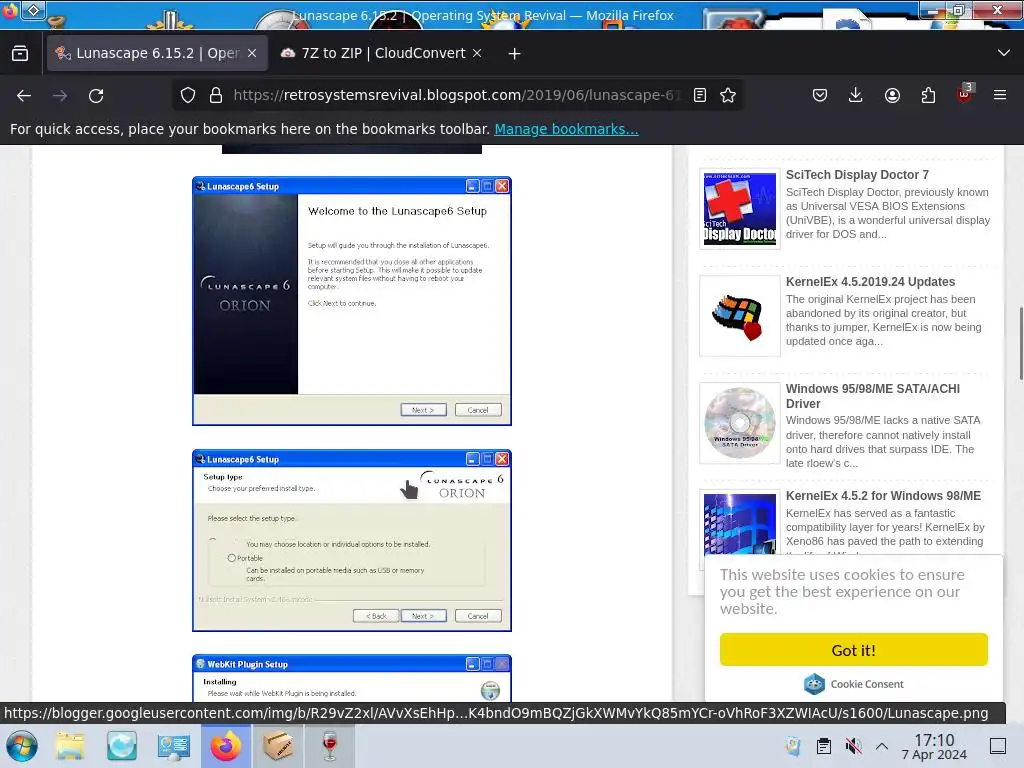The width and height of the screenshot is (1024, 768).
Task: Toggle reader view icon in address bar
Action: pyautogui.click(x=700, y=95)
